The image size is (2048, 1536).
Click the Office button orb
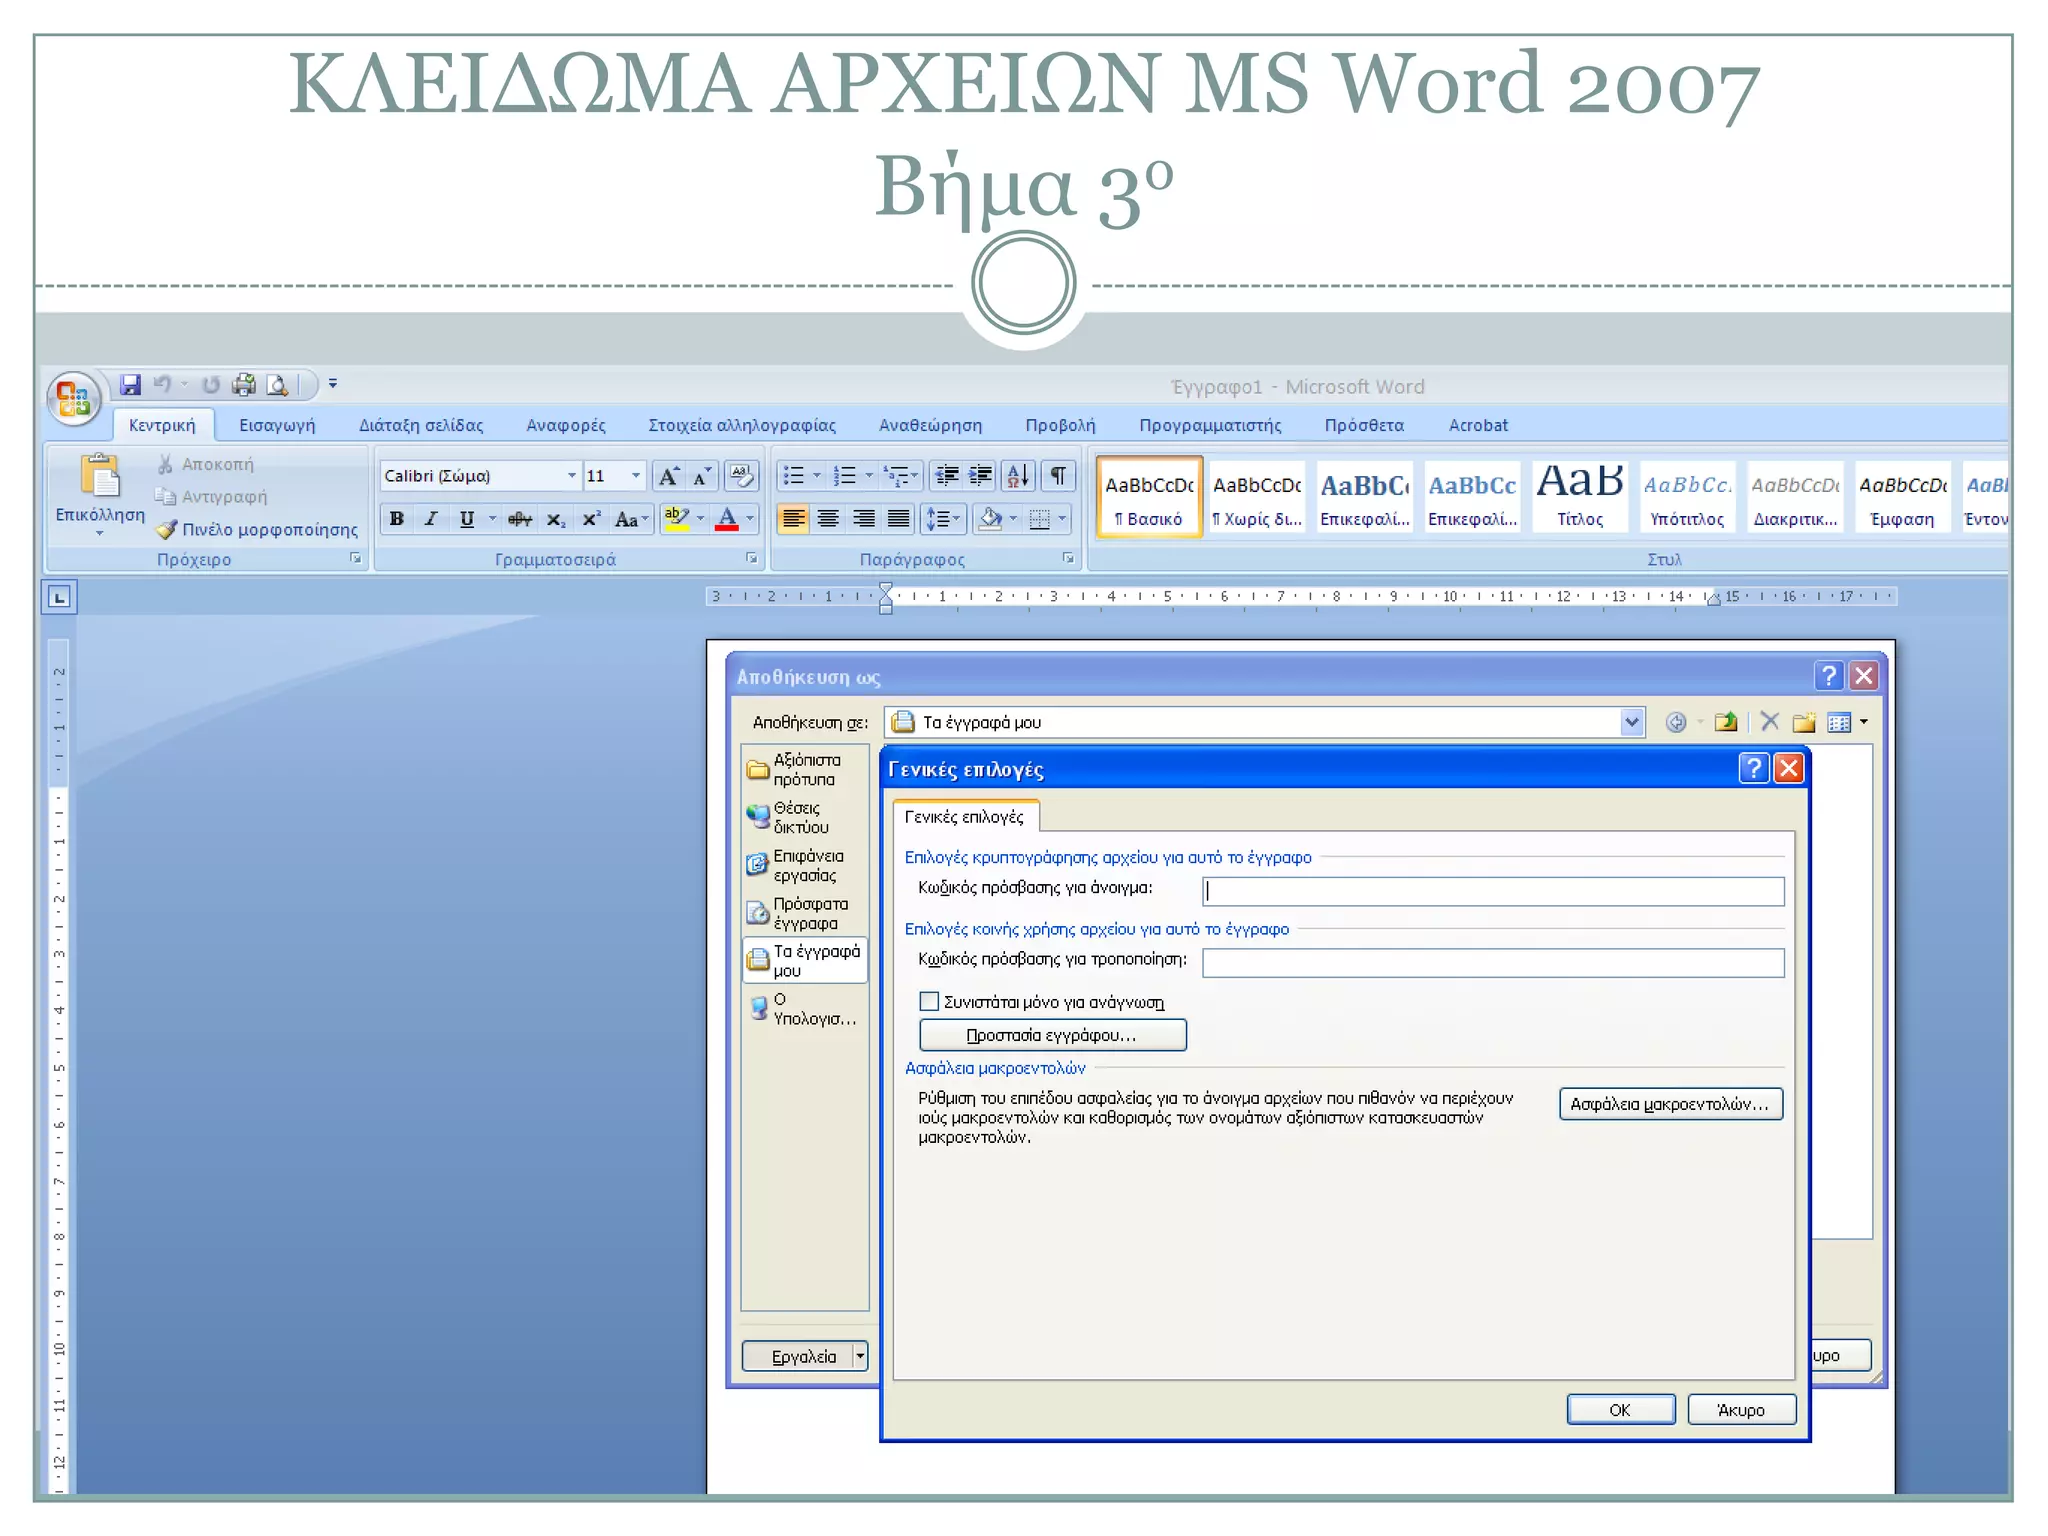click(74, 399)
